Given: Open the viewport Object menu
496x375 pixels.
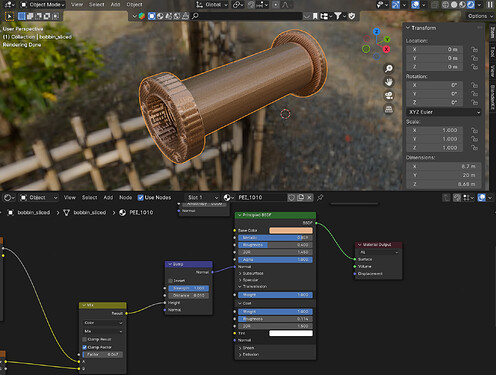Looking at the screenshot, I should [x=134, y=5].
